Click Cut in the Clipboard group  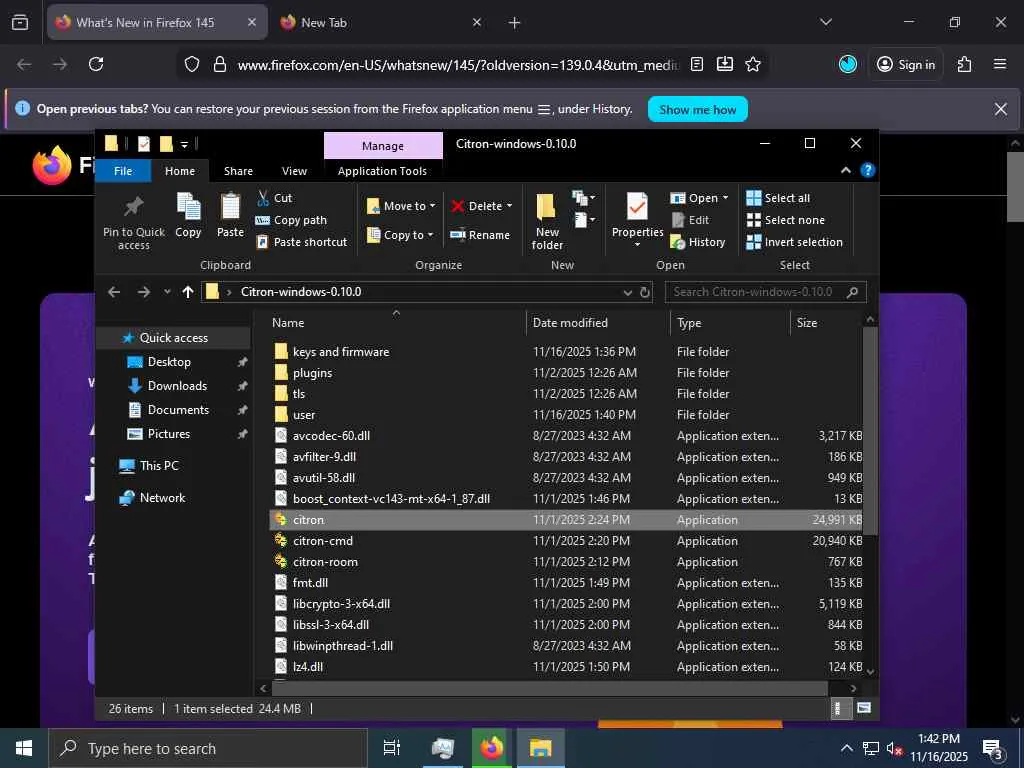coord(275,198)
